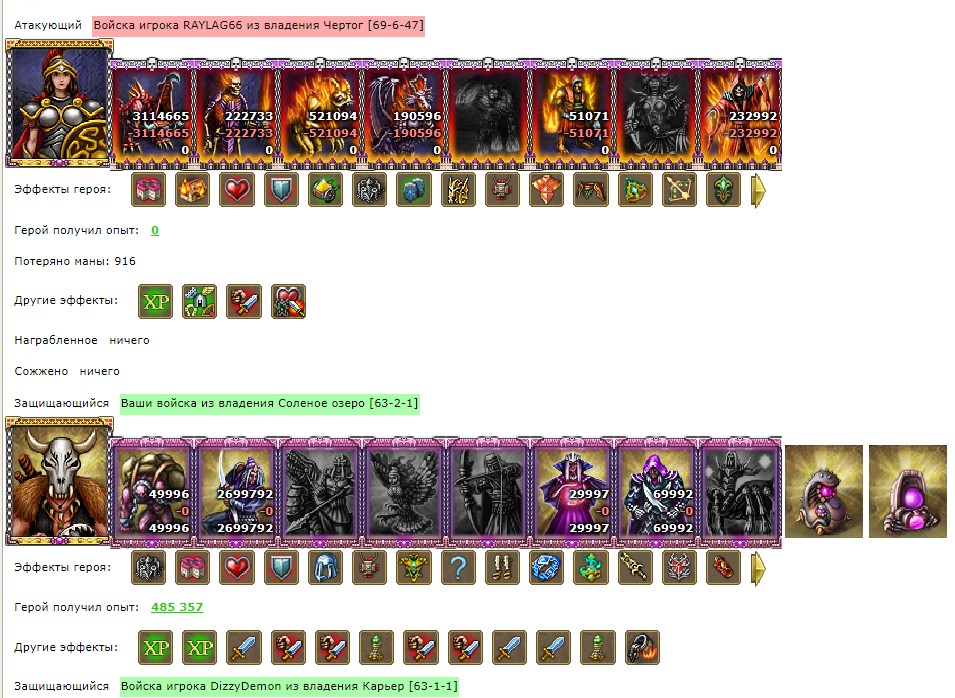Screen dimensions: 955x698
Task: Expand attacker hero effects with yellow arrow
Action: [758, 190]
